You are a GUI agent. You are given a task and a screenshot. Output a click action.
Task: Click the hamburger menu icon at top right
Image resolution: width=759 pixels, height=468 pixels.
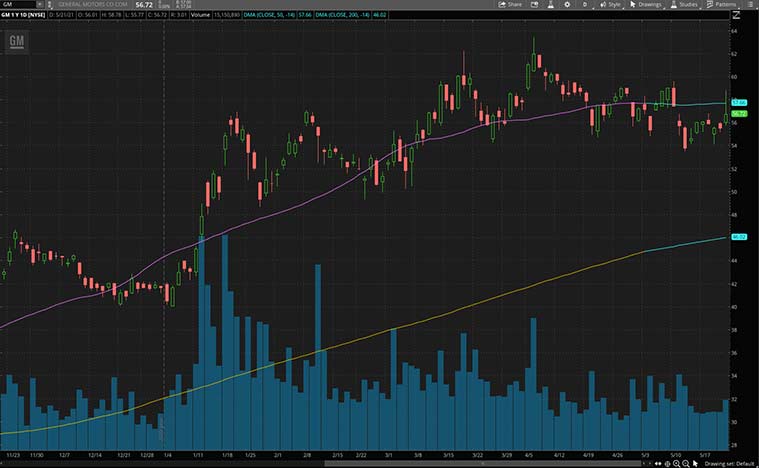coord(751,5)
